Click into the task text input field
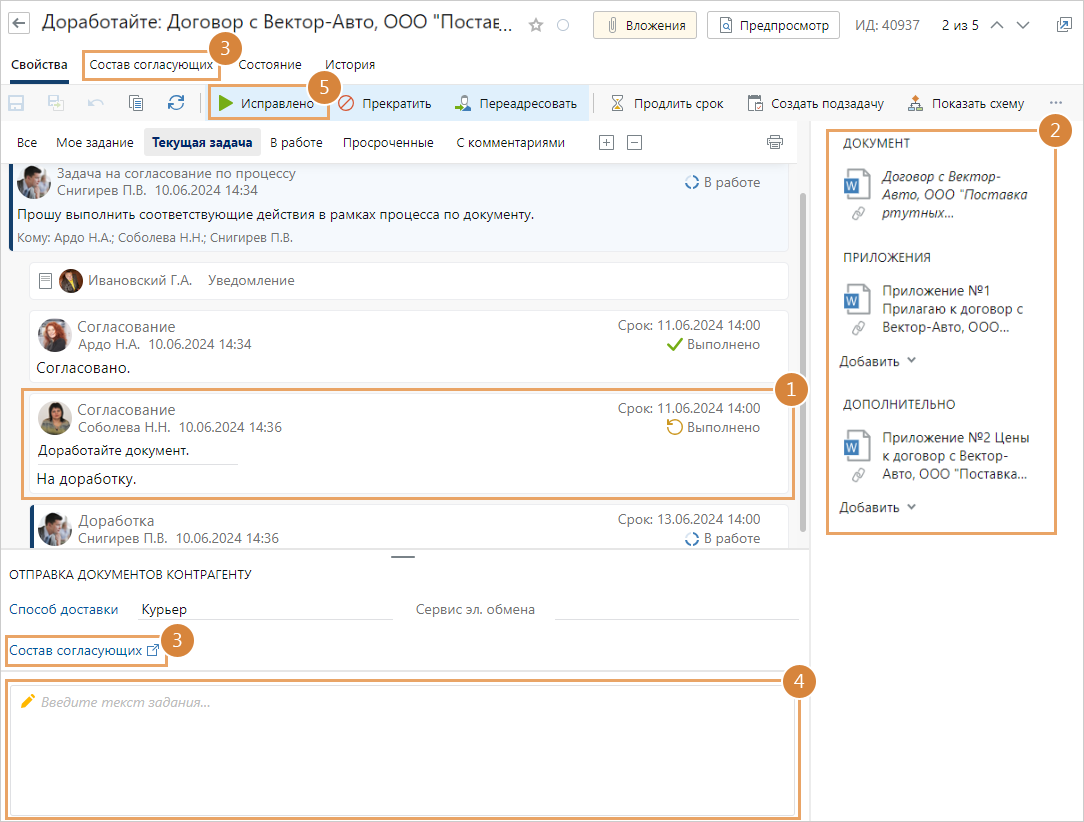Screen dimensions: 1084x822 click(x=400, y=750)
